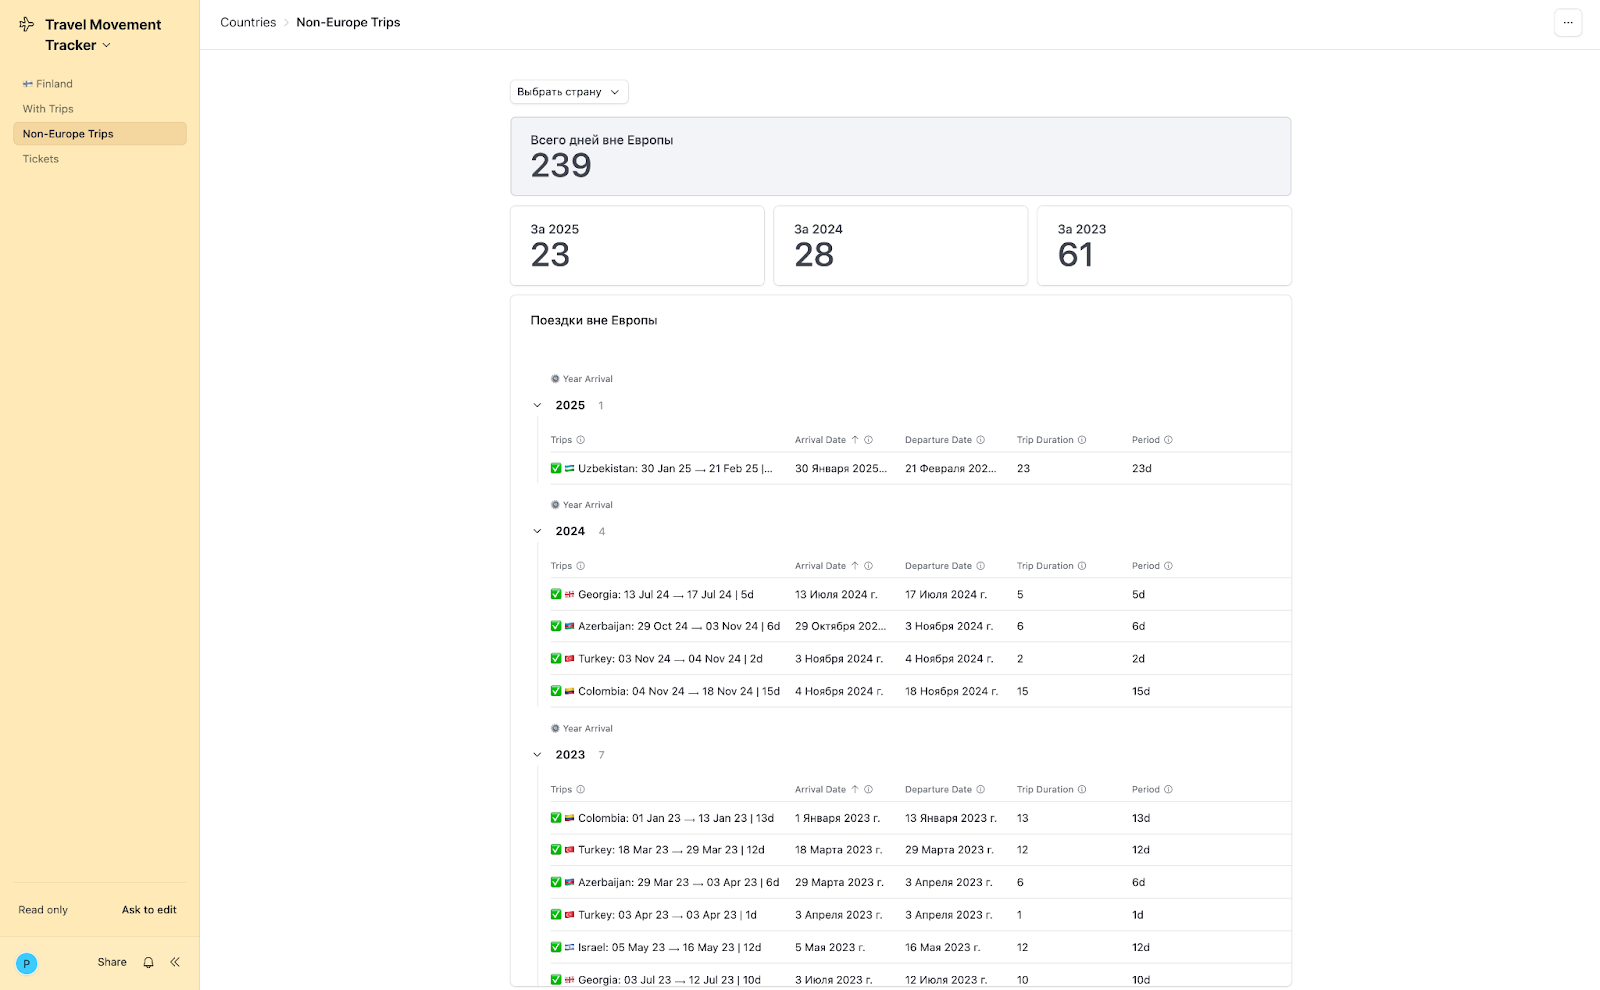Toggle the checkmark on Georgia 13 Jul 24 row
Image resolution: width=1600 pixels, height=990 pixels.
coord(556,594)
